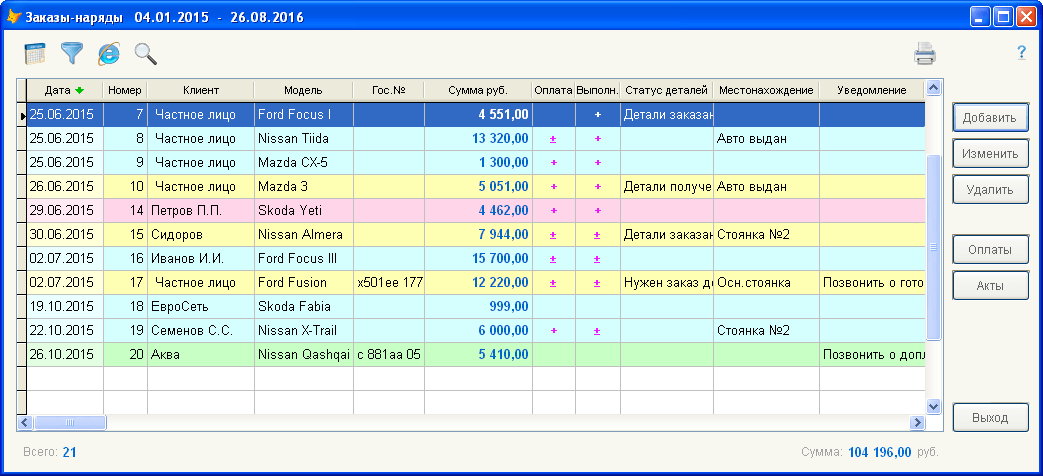Select the Nissan Tiida model cell
This screenshot has width=1043, height=476.
303,139
